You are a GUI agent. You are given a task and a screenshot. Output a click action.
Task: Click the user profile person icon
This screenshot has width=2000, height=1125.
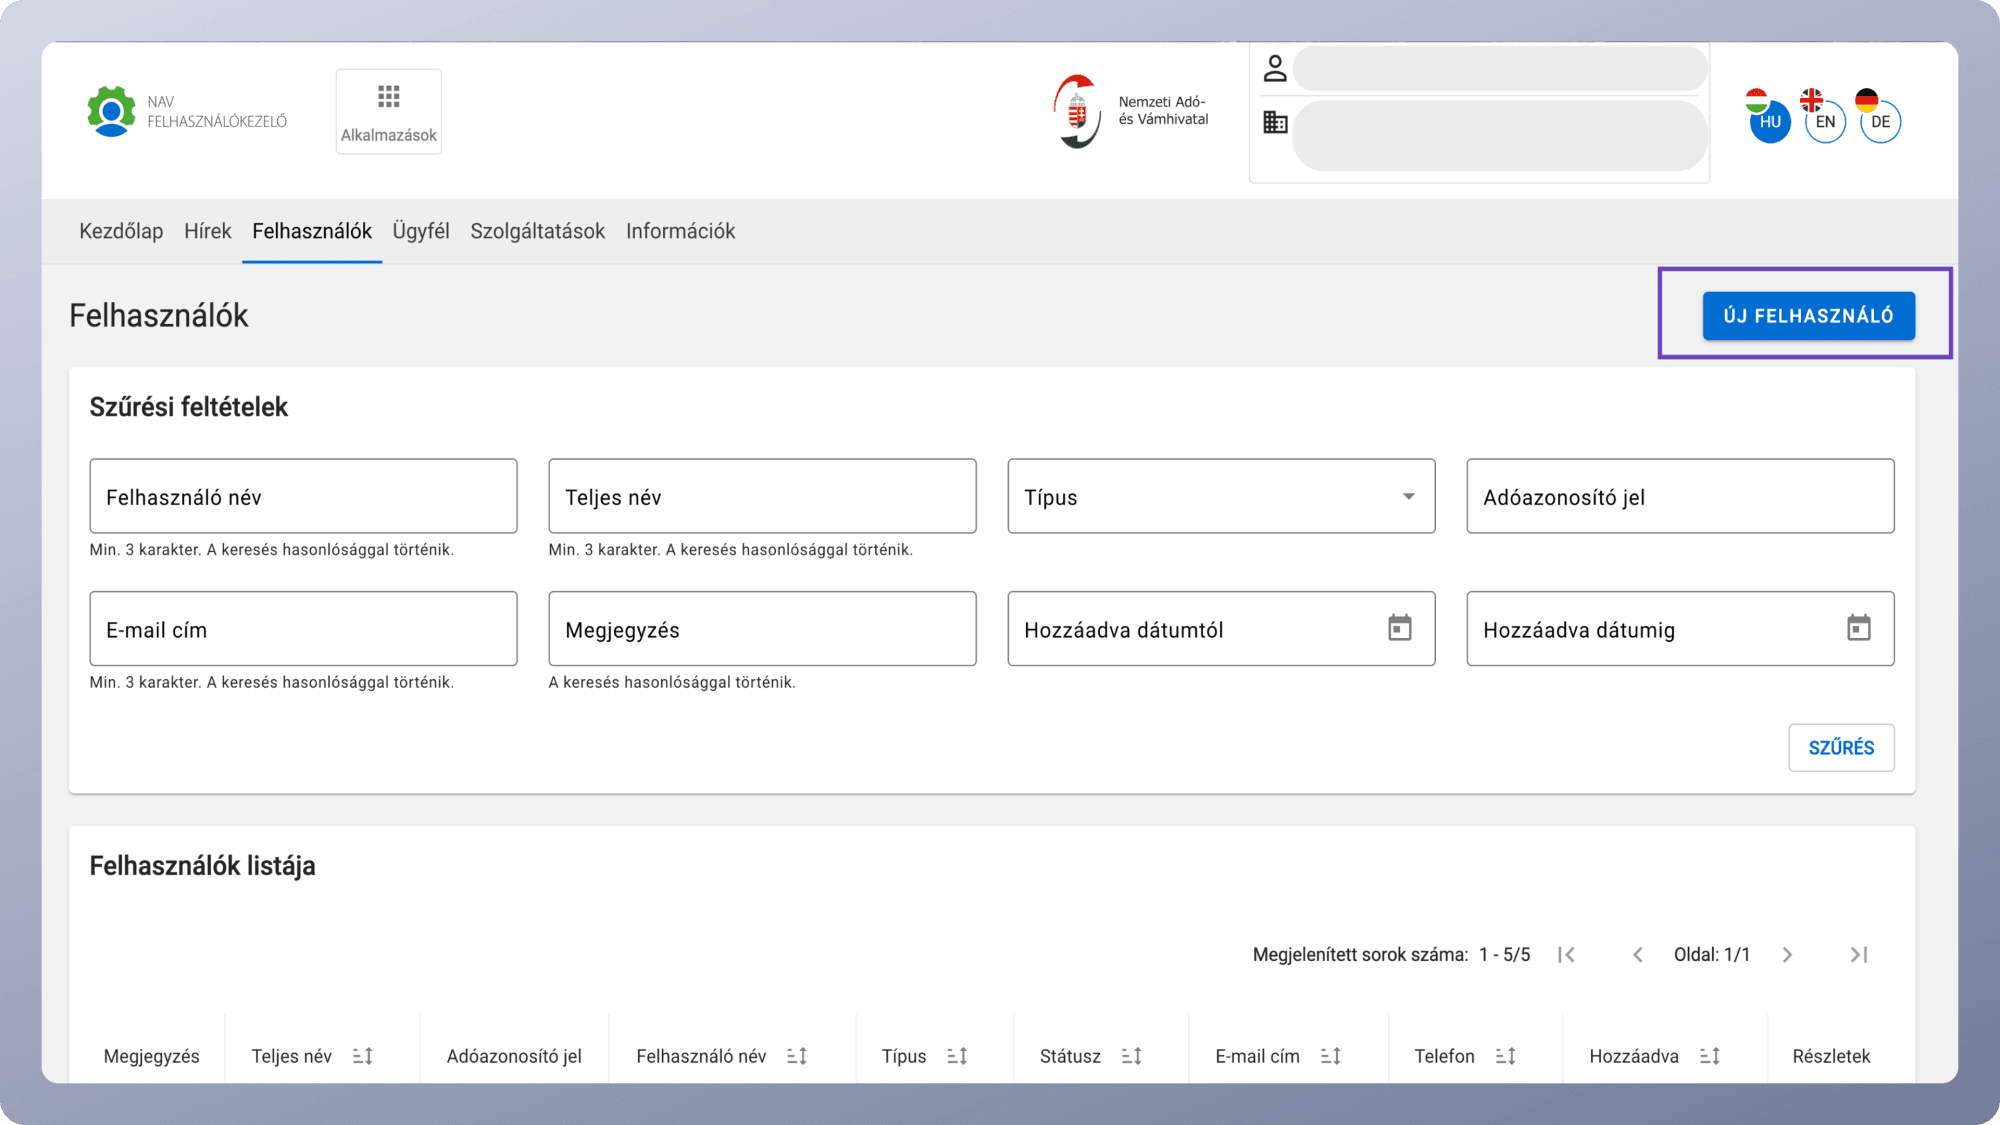click(x=1274, y=69)
